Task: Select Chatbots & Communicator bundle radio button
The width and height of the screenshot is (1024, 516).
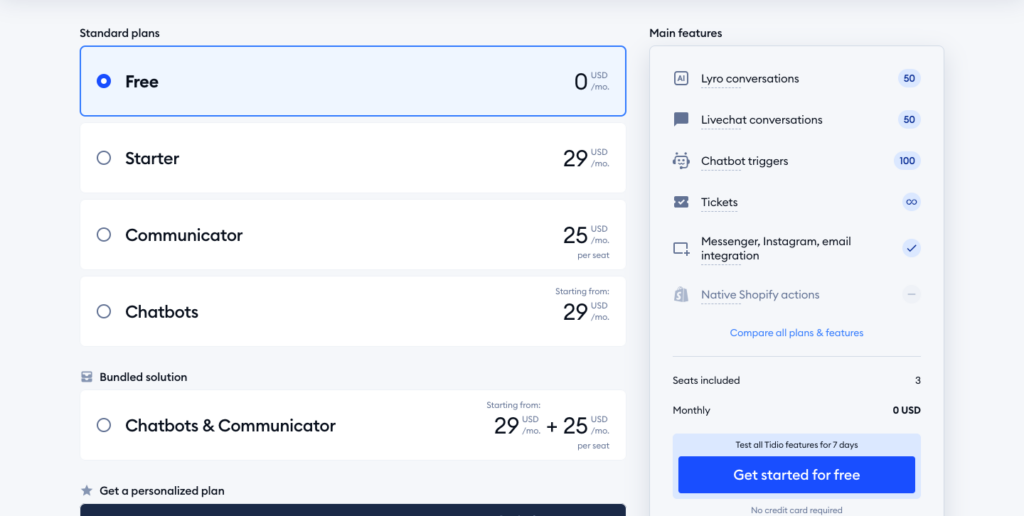Action: [x=103, y=425]
